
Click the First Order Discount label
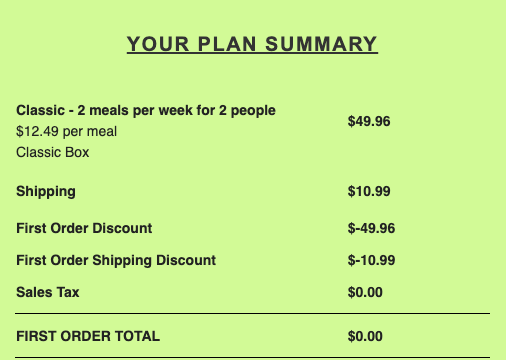pyautogui.click(x=84, y=228)
